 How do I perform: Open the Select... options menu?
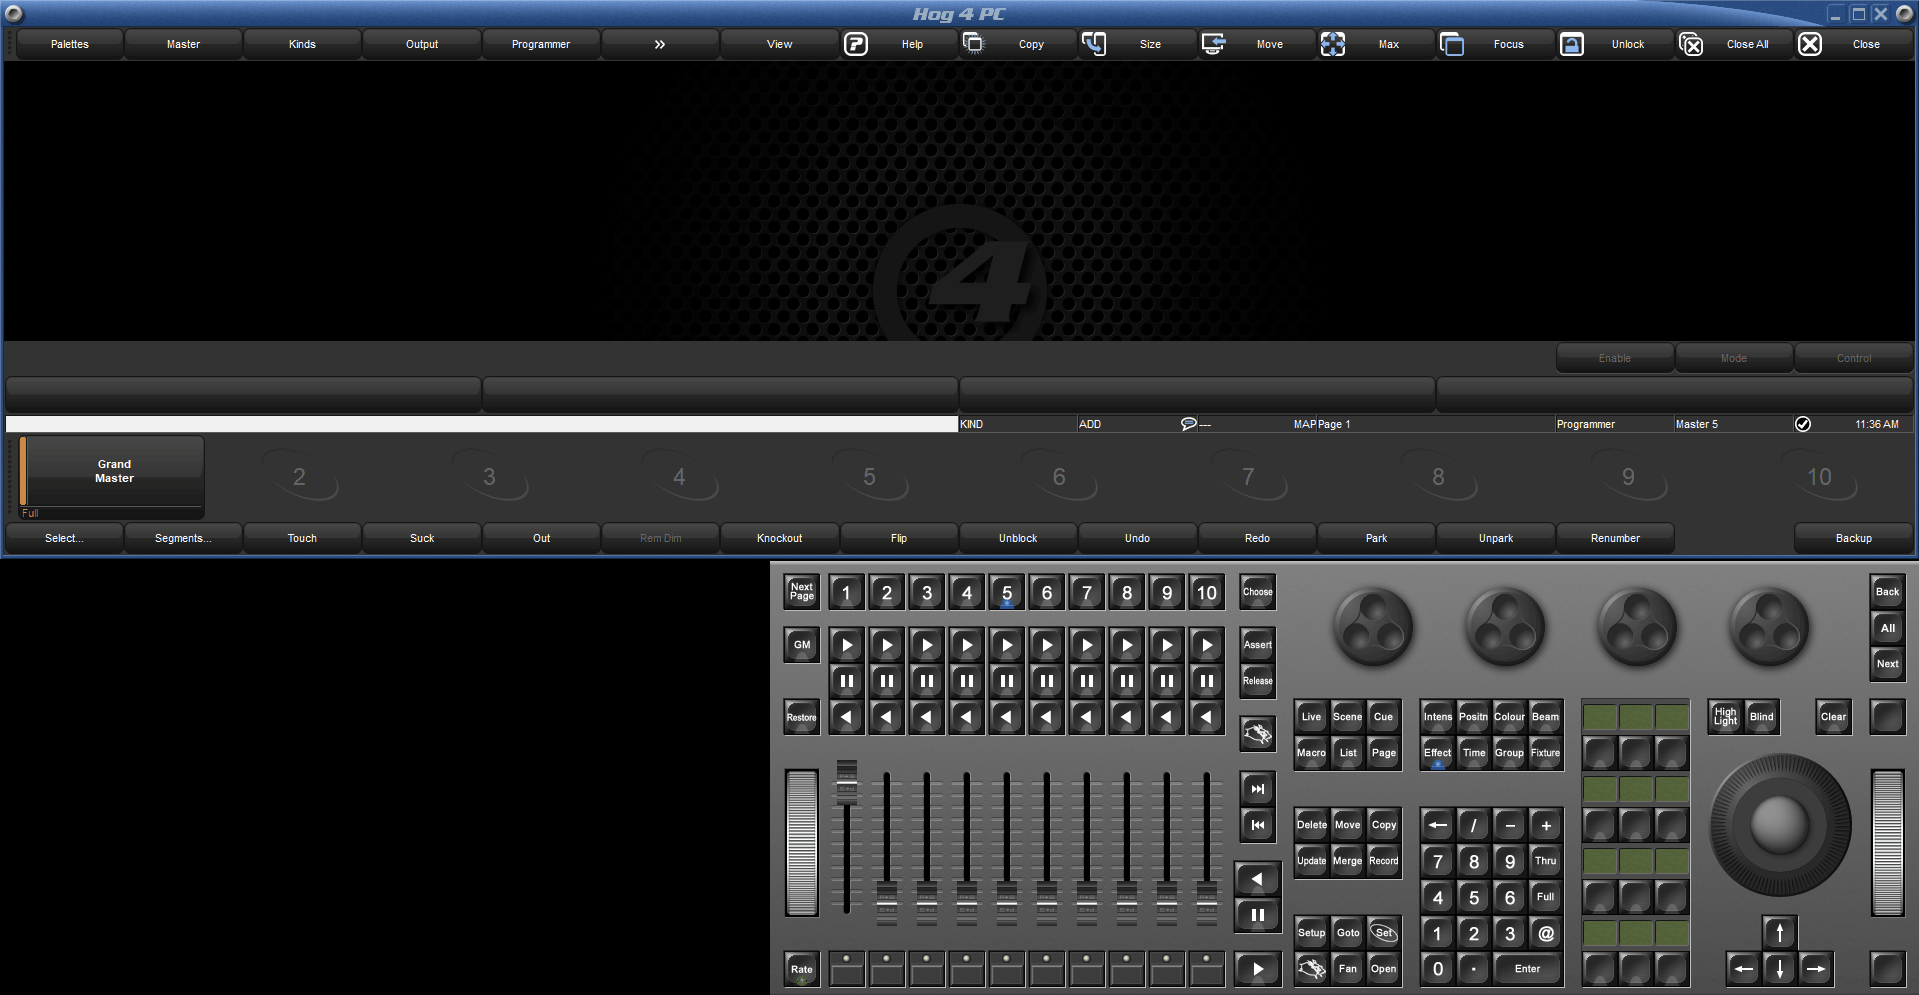(x=64, y=538)
